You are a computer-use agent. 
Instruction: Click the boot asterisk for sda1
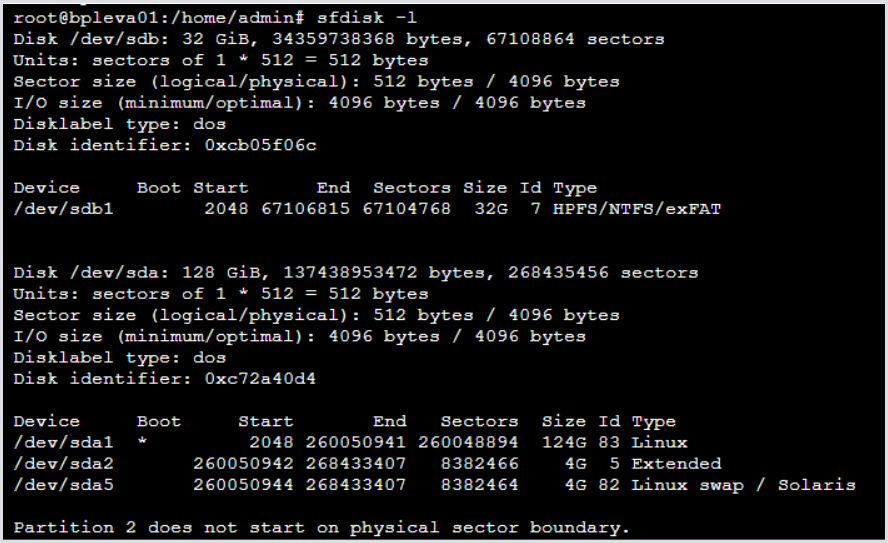[142, 442]
